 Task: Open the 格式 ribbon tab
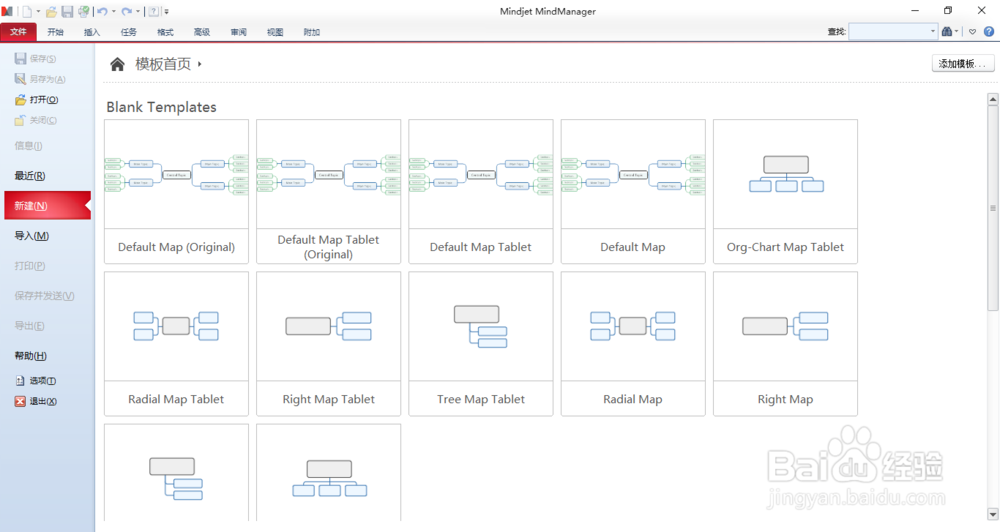pos(165,32)
